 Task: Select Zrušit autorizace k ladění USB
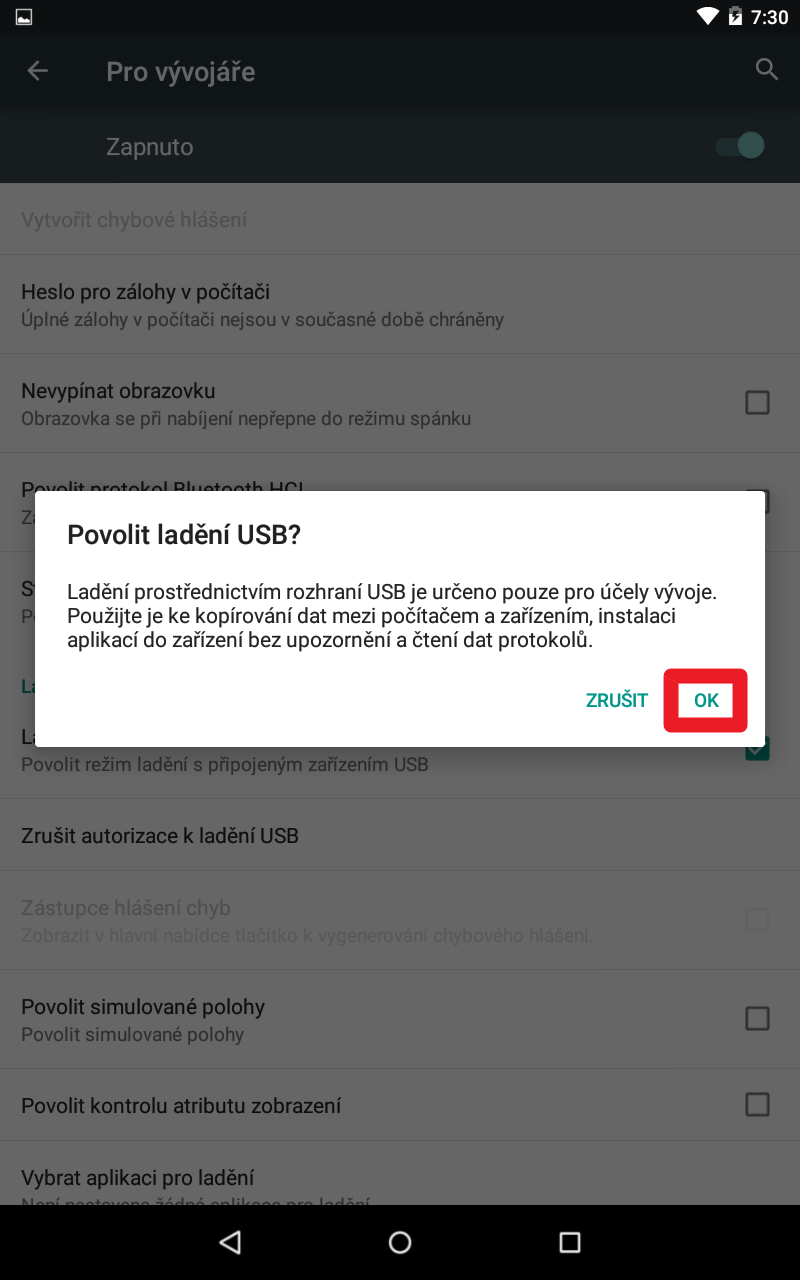pyautogui.click(x=400, y=835)
